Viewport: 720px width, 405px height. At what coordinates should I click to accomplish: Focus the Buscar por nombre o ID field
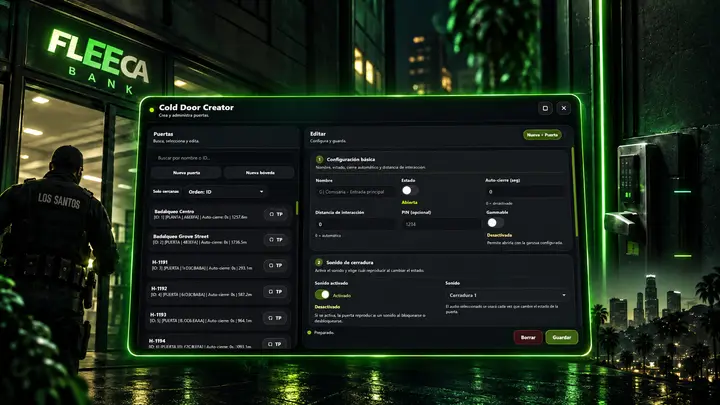click(x=224, y=158)
